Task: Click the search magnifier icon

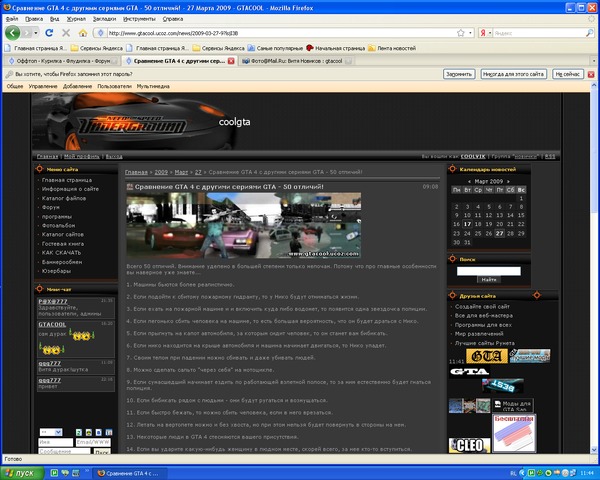Action: coord(589,33)
